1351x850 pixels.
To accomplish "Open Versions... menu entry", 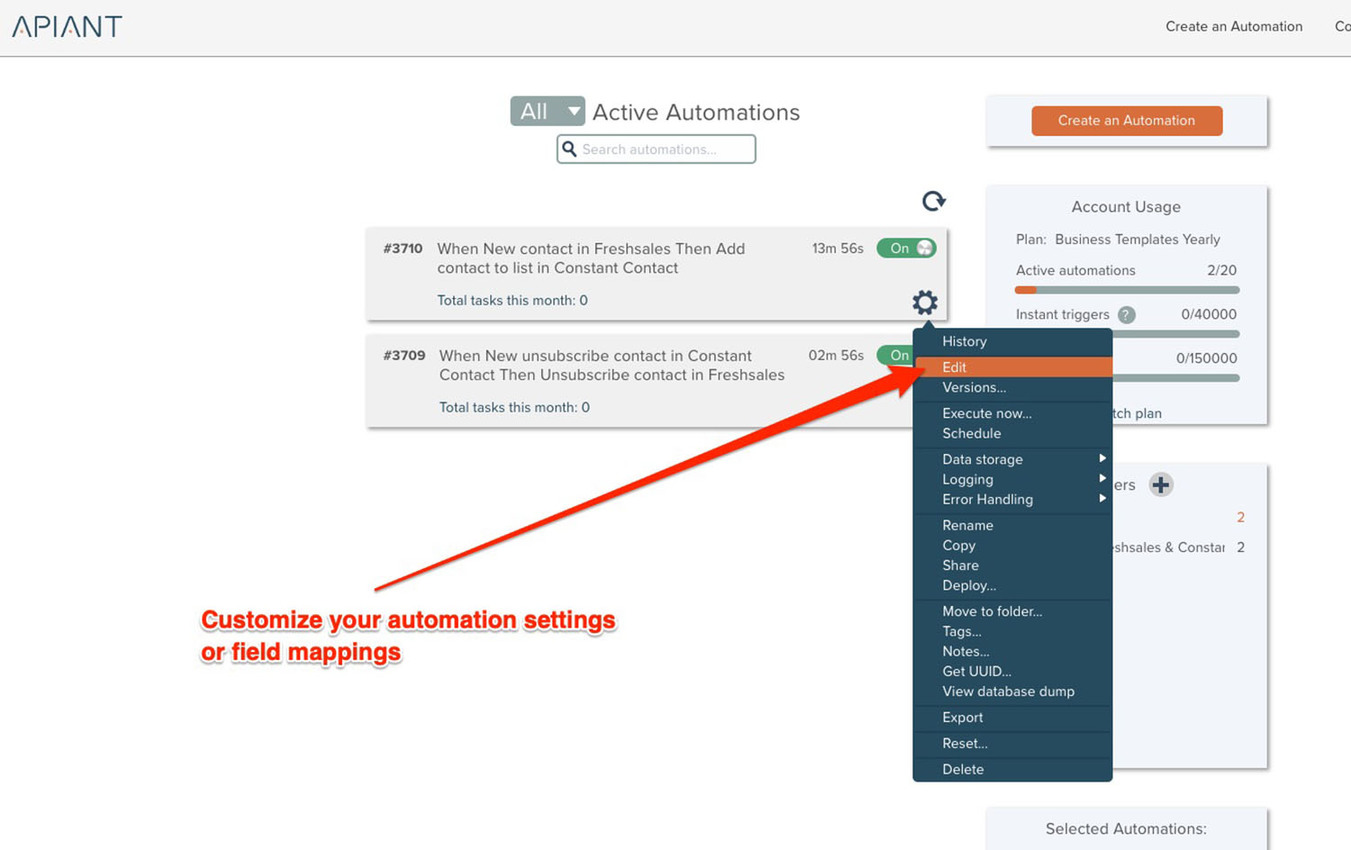I will click(x=1012, y=387).
